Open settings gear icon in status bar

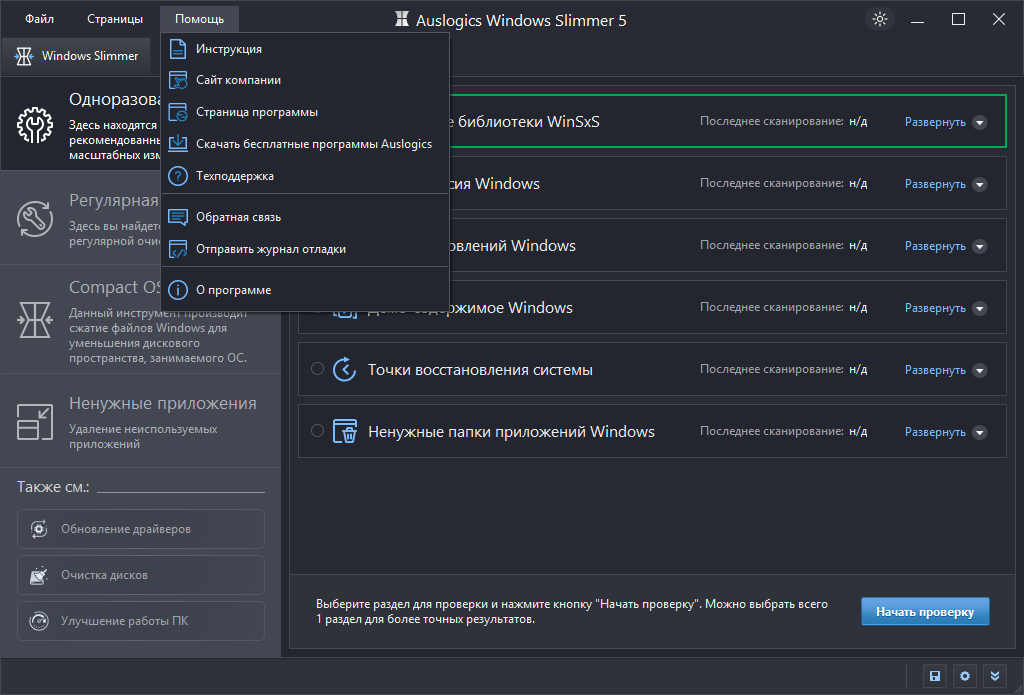coord(965,676)
